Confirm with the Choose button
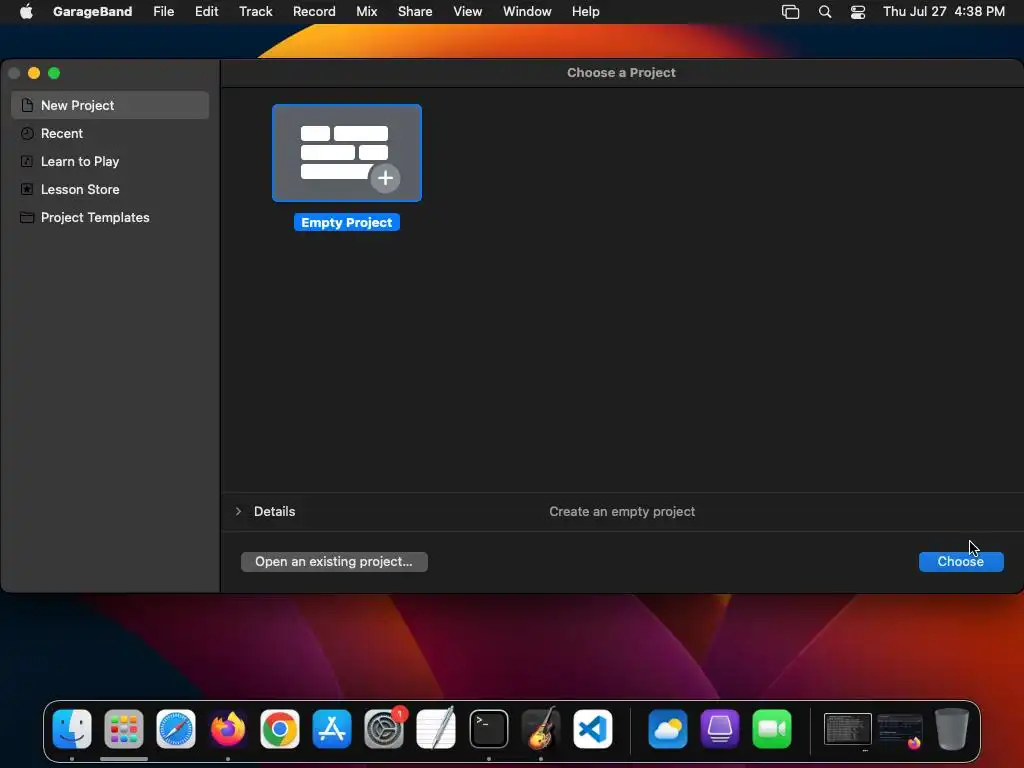The width and height of the screenshot is (1024, 768). click(961, 562)
